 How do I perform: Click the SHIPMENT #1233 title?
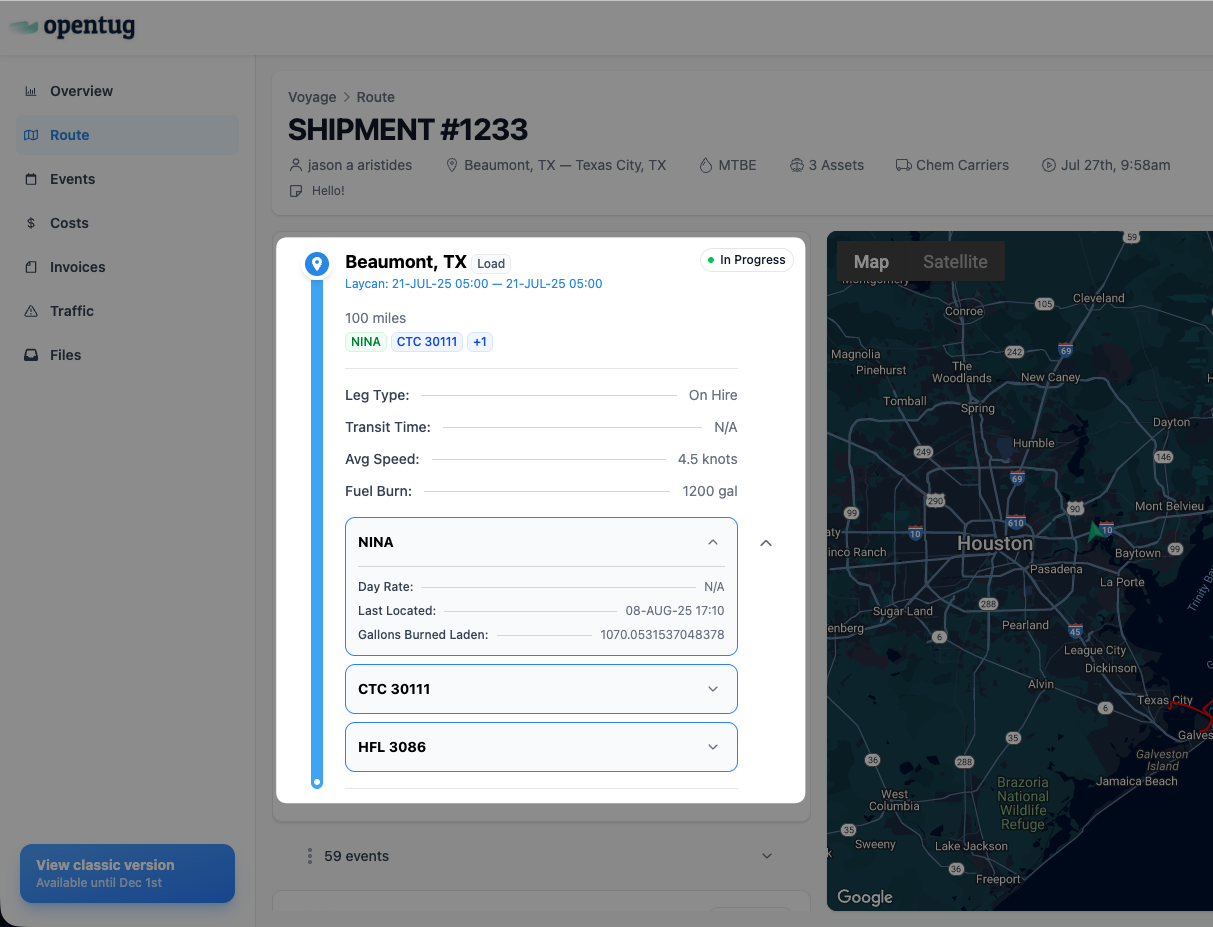(x=408, y=130)
